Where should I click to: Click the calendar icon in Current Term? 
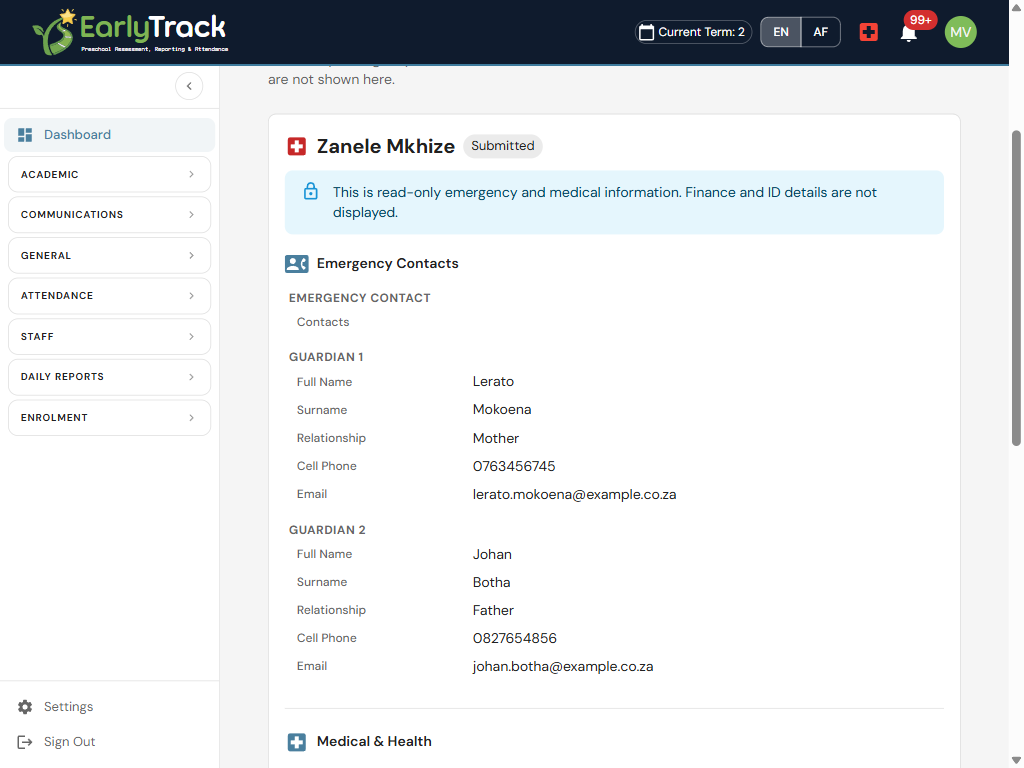[x=646, y=32]
